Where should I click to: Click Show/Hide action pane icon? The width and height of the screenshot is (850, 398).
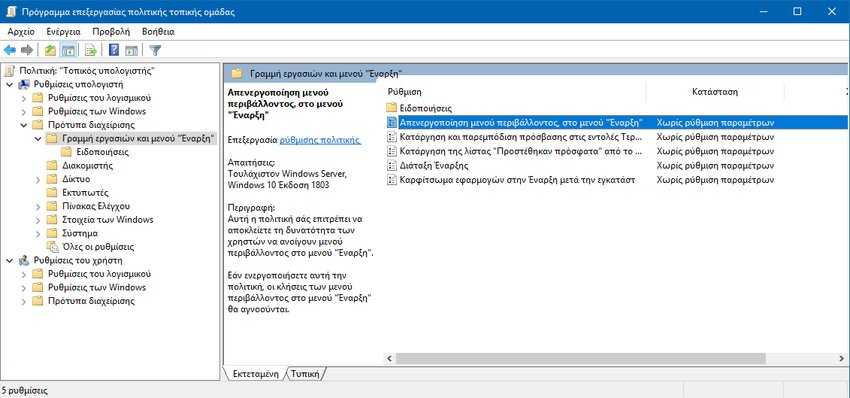point(131,50)
